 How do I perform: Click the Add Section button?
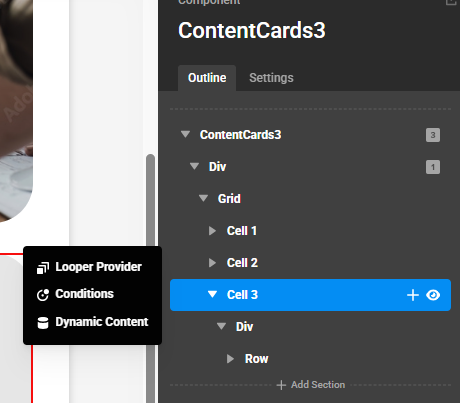[311, 385]
